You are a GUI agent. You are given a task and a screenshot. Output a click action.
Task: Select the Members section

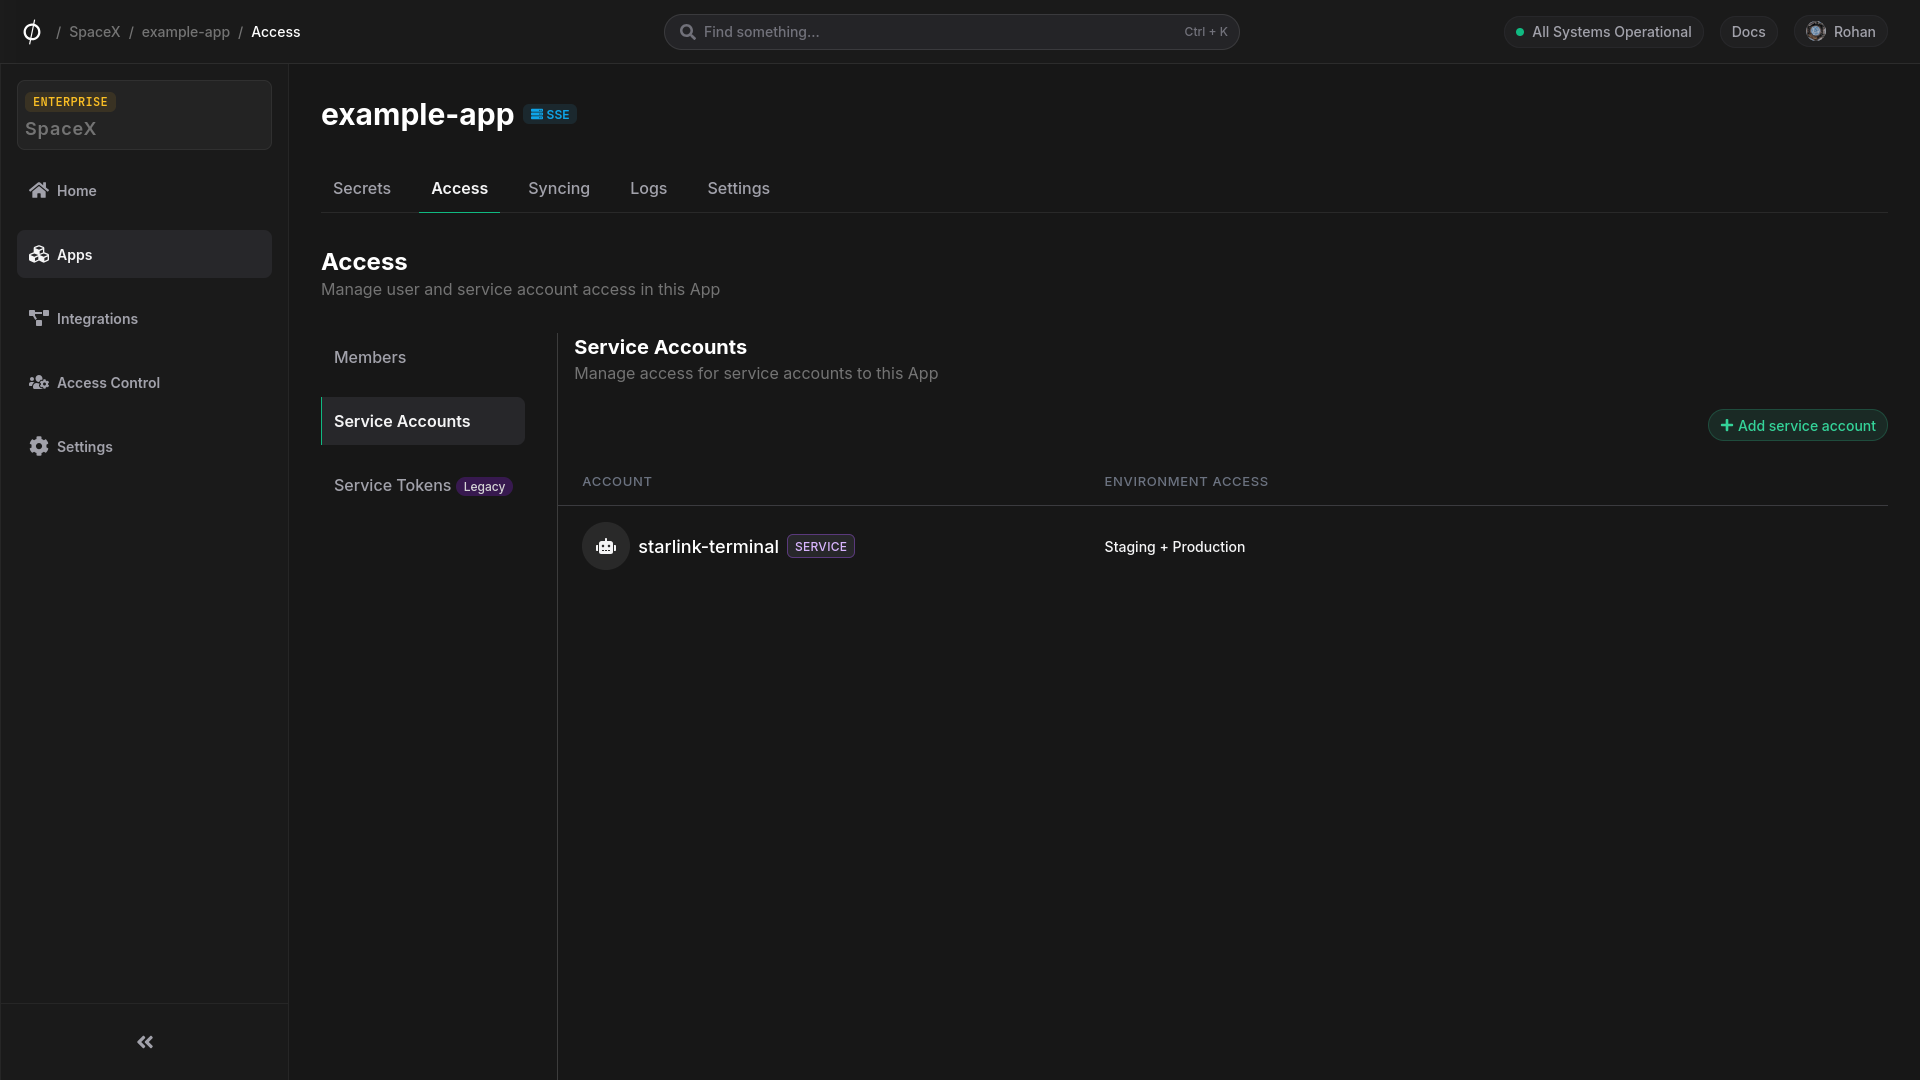(369, 357)
